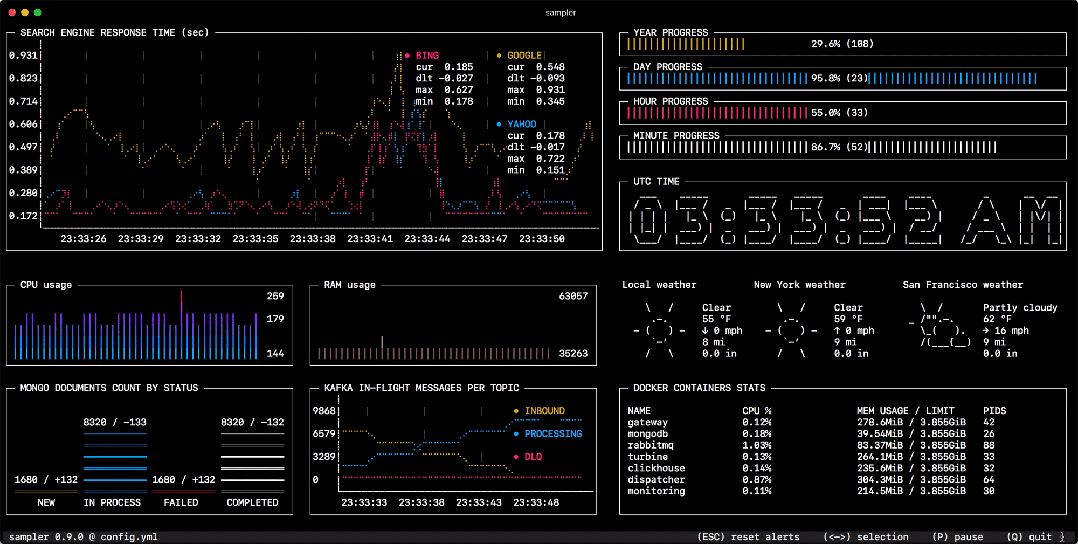Click rabbitmq CPU value 1.03%

pos(757,445)
